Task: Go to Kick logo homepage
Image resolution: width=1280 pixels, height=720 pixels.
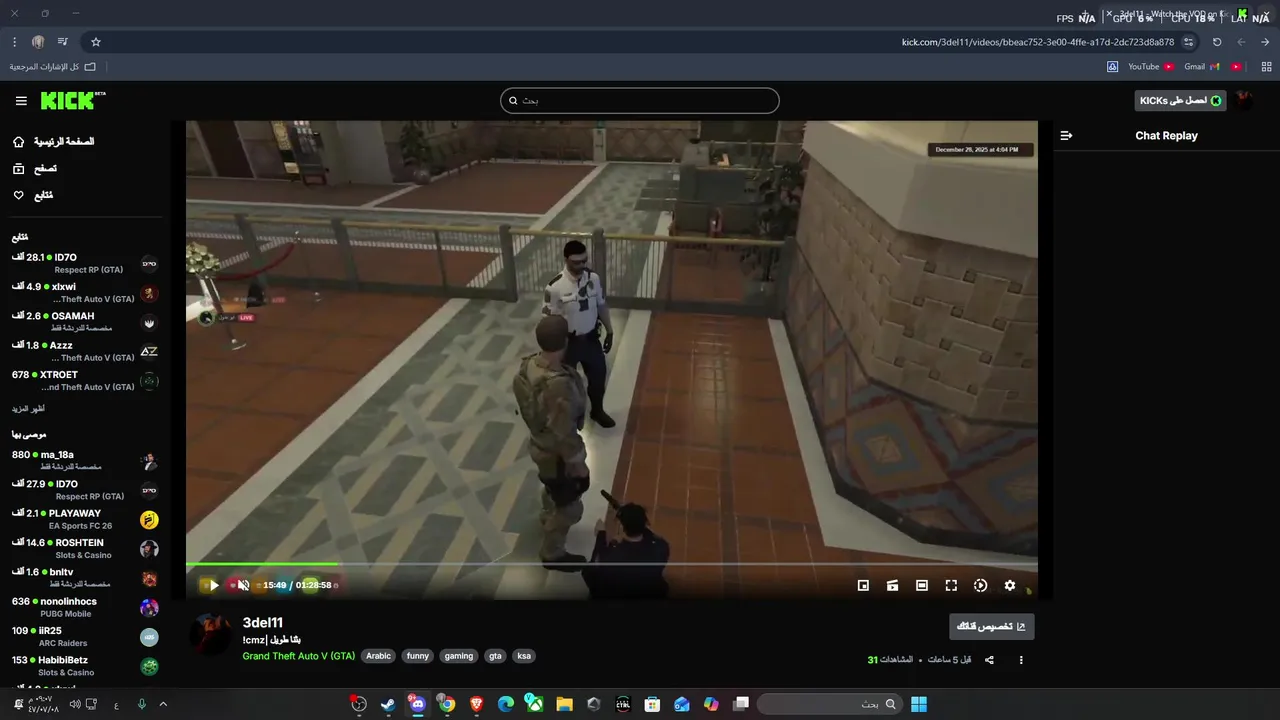Action: click(x=72, y=100)
